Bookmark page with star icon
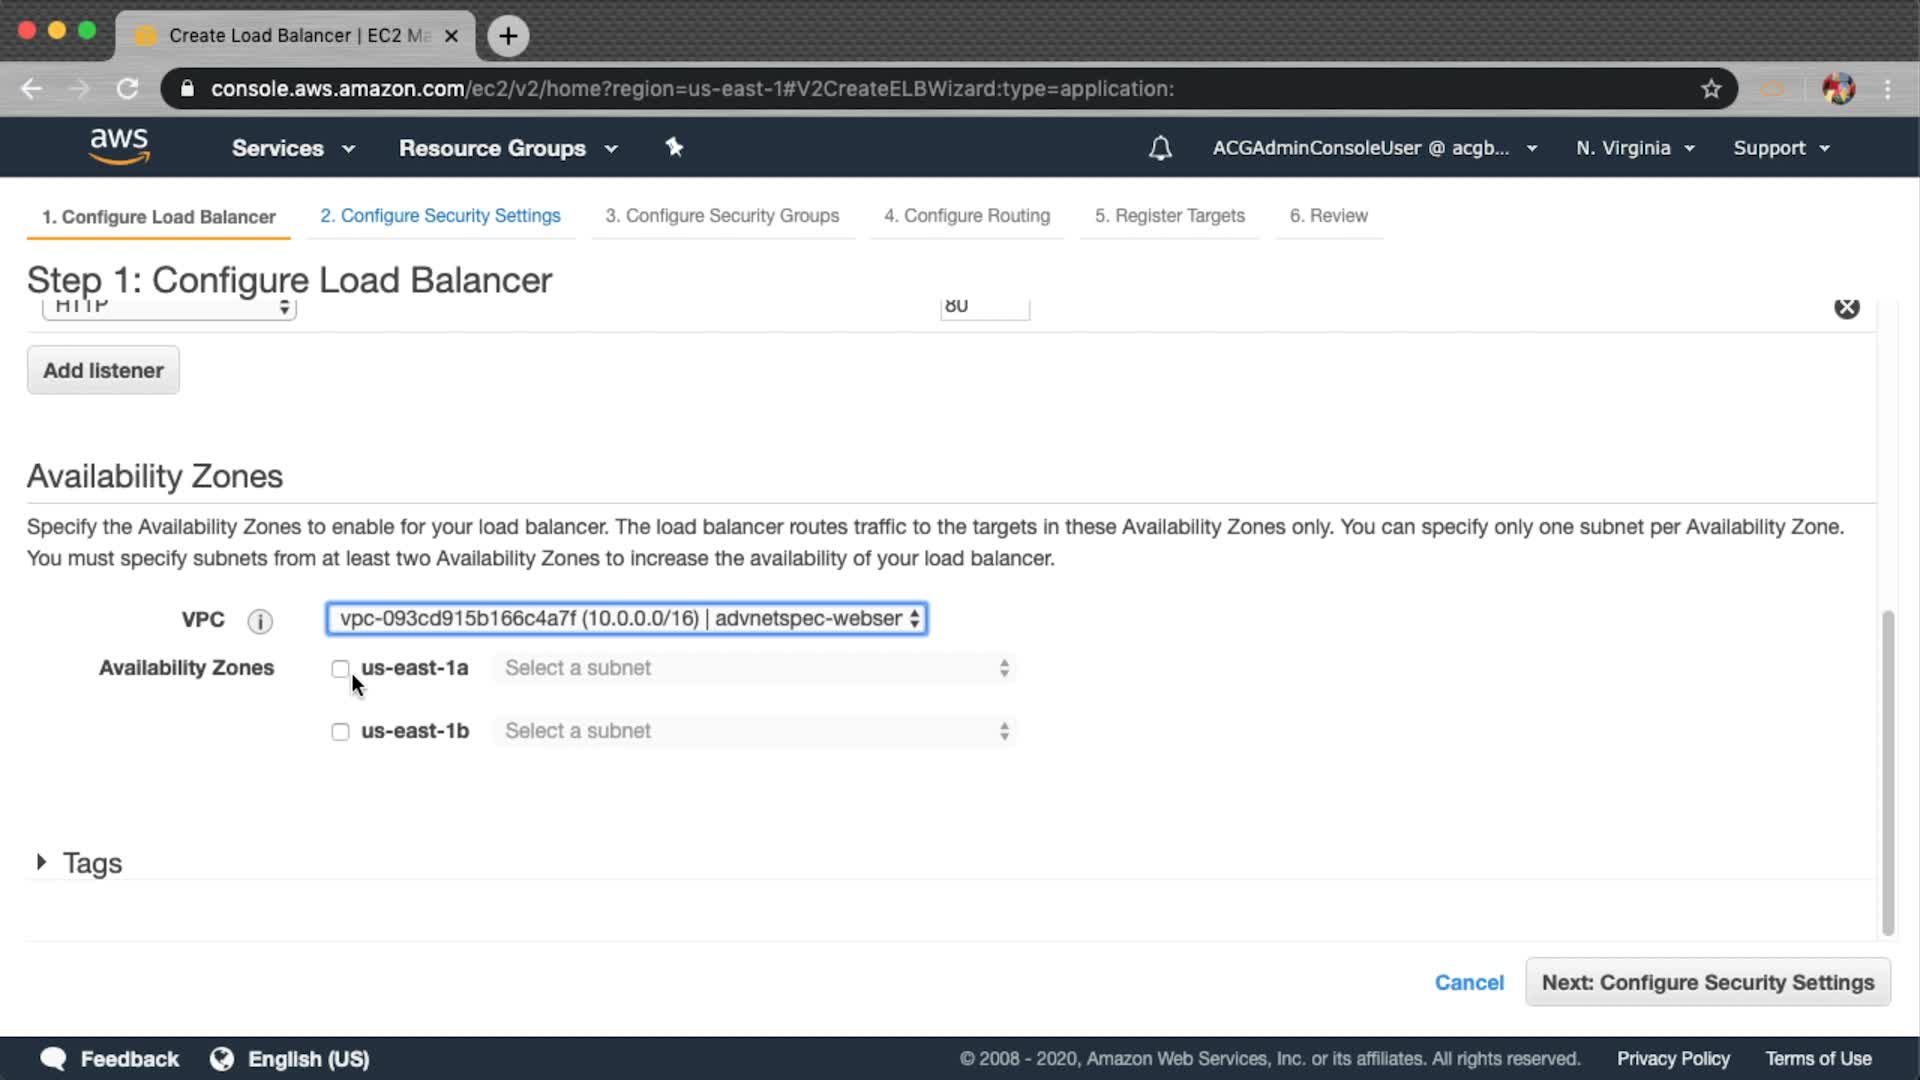The height and width of the screenshot is (1080, 1920). pos(1711,89)
